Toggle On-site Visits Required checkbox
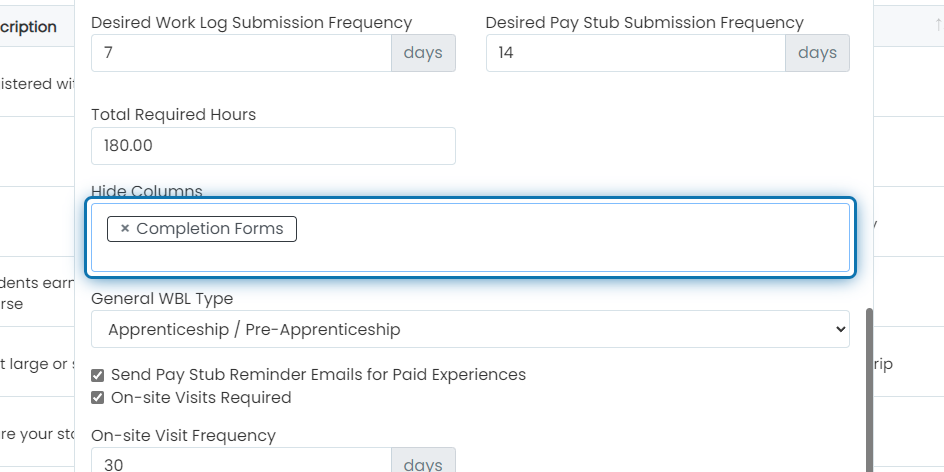This screenshot has height=472, width=944. (98, 398)
